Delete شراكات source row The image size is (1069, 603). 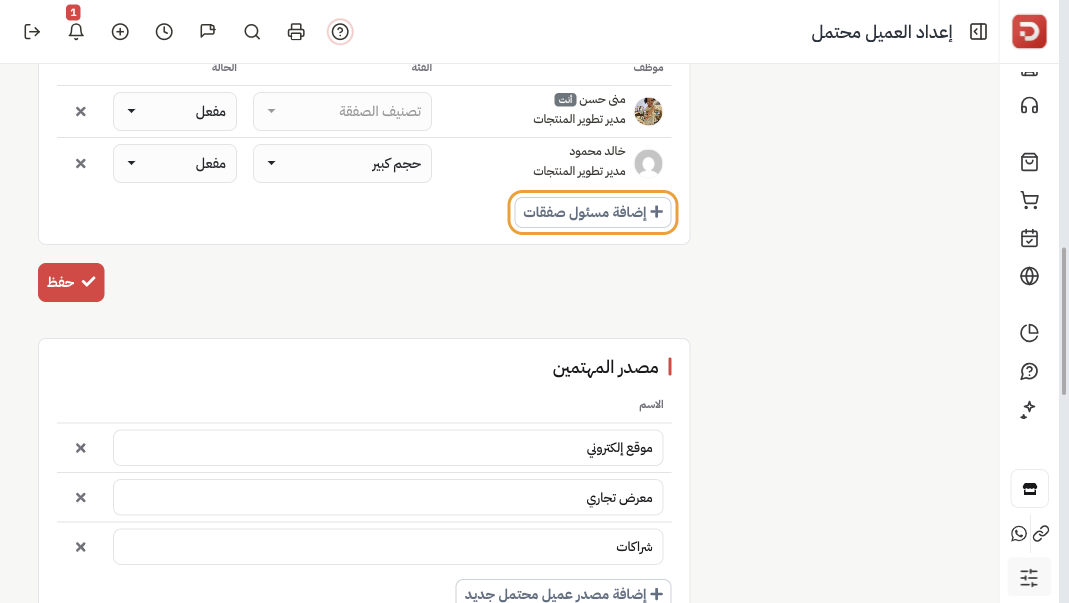80,547
